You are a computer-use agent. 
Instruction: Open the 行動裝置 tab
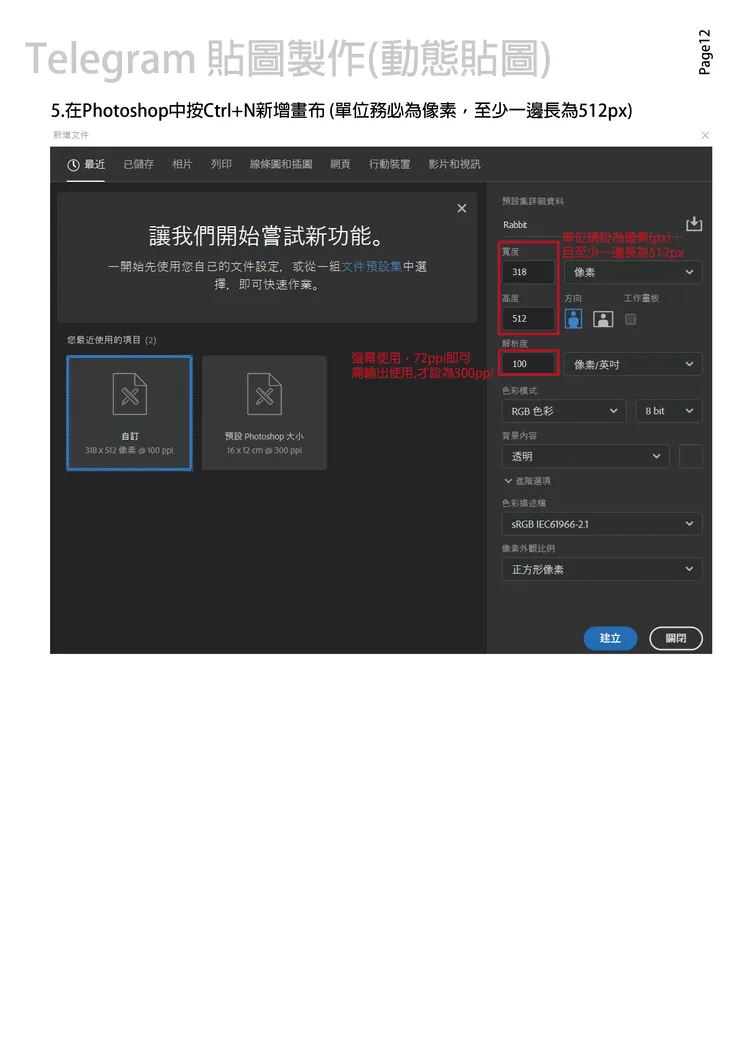pos(390,164)
